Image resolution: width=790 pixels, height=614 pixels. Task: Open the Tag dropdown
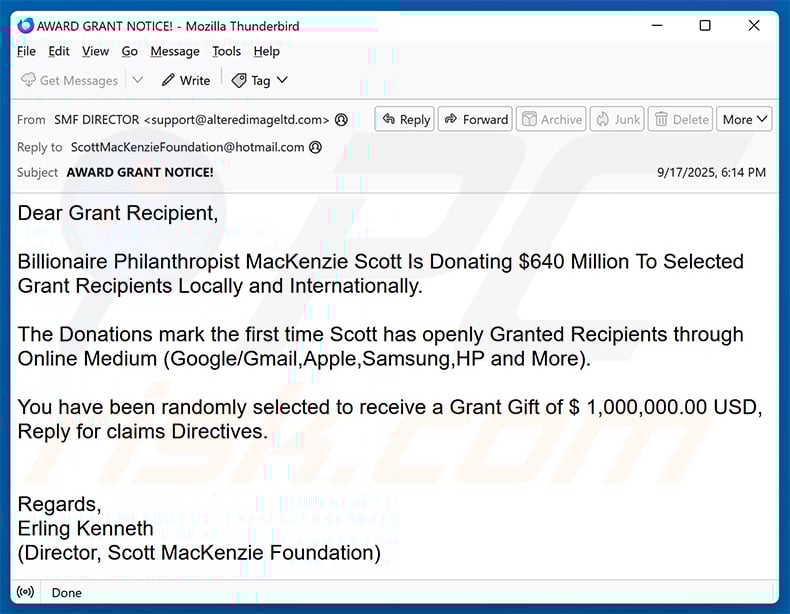click(259, 80)
